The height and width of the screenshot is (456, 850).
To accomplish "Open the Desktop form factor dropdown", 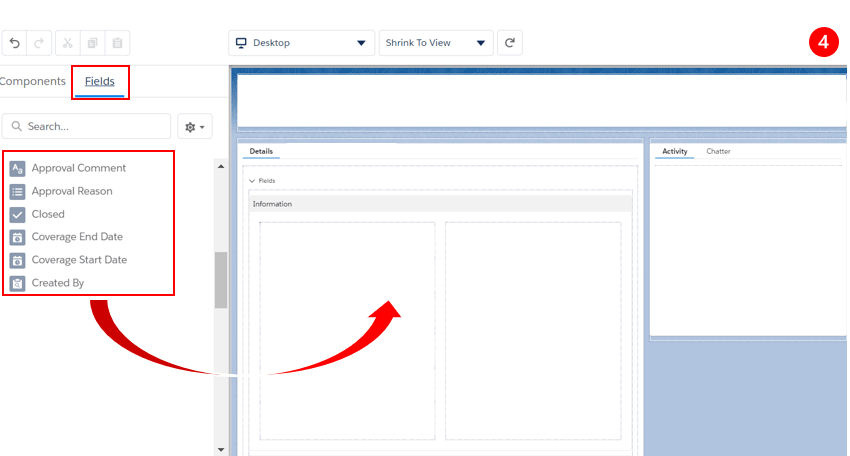I will pos(301,43).
